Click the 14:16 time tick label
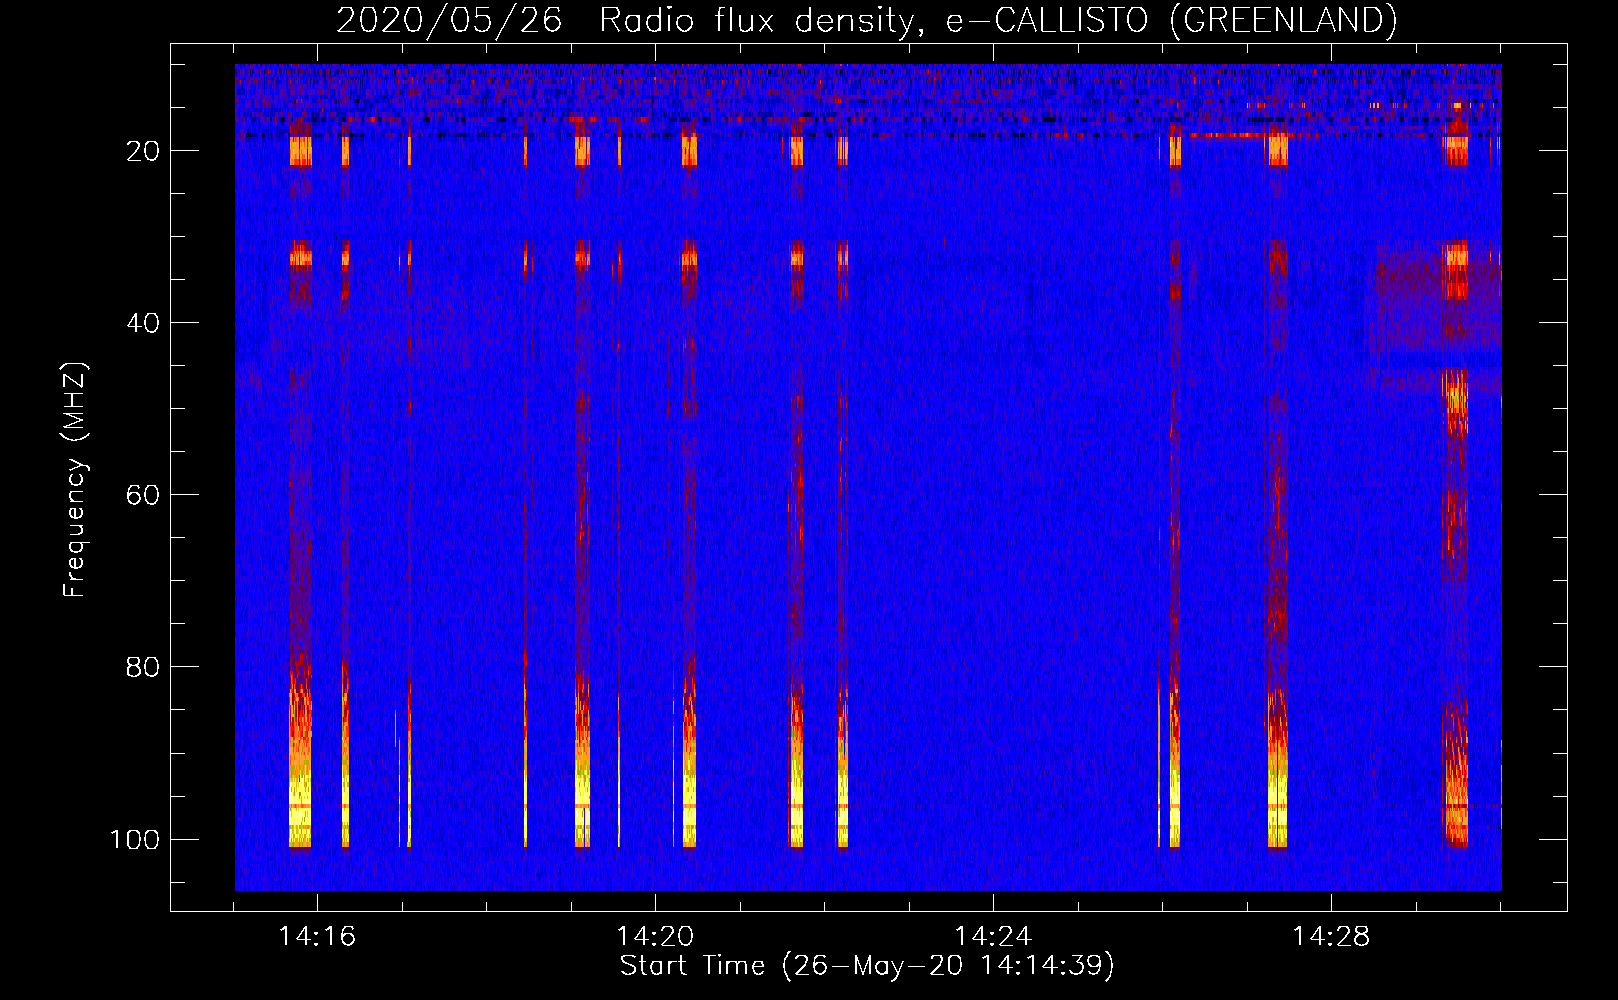The height and width of the screenshot is (1000, 1618). (x=317, y=936)
